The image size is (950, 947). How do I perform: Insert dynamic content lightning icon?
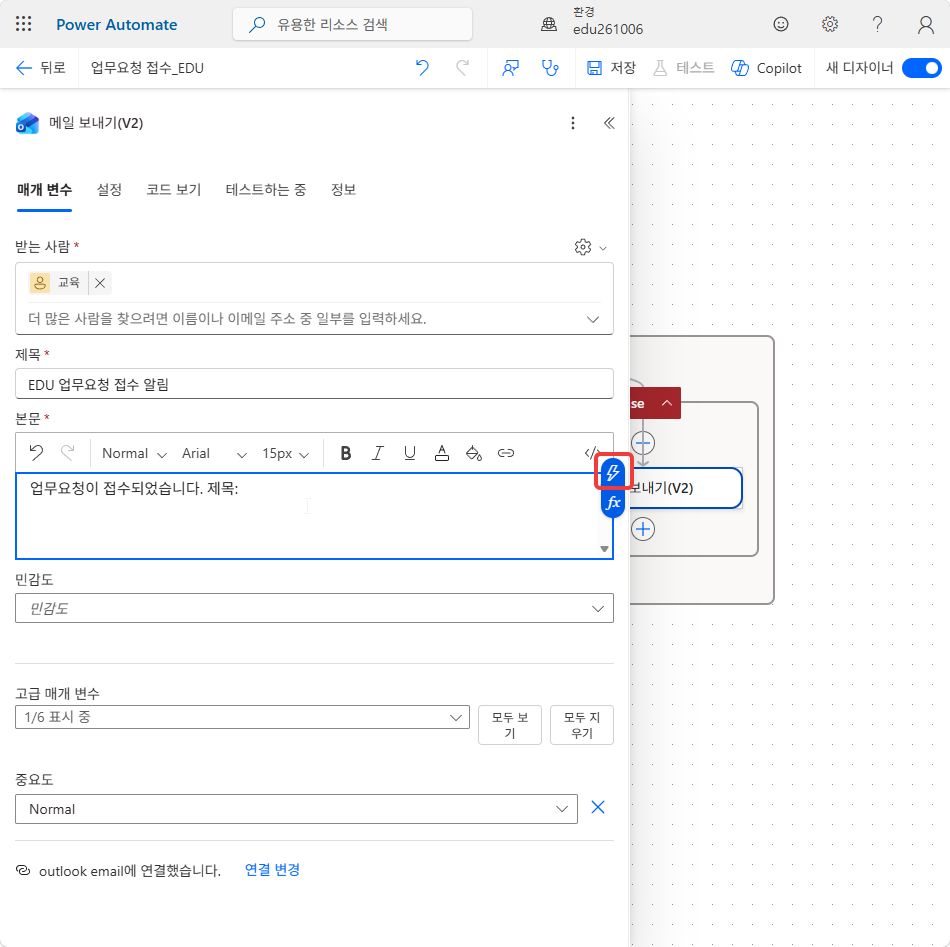pyautogui.click(x=613, y=472)
